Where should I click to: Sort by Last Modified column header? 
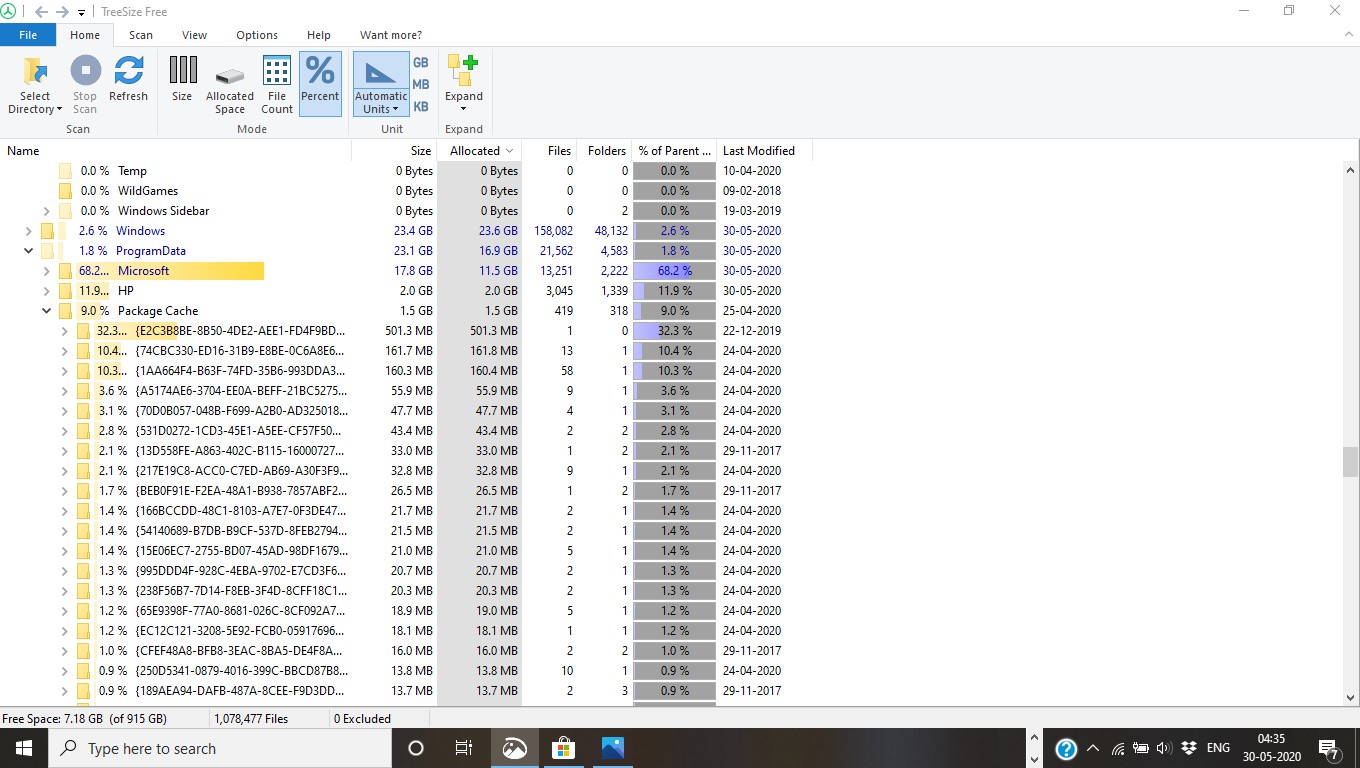click(x=765, y=151)
